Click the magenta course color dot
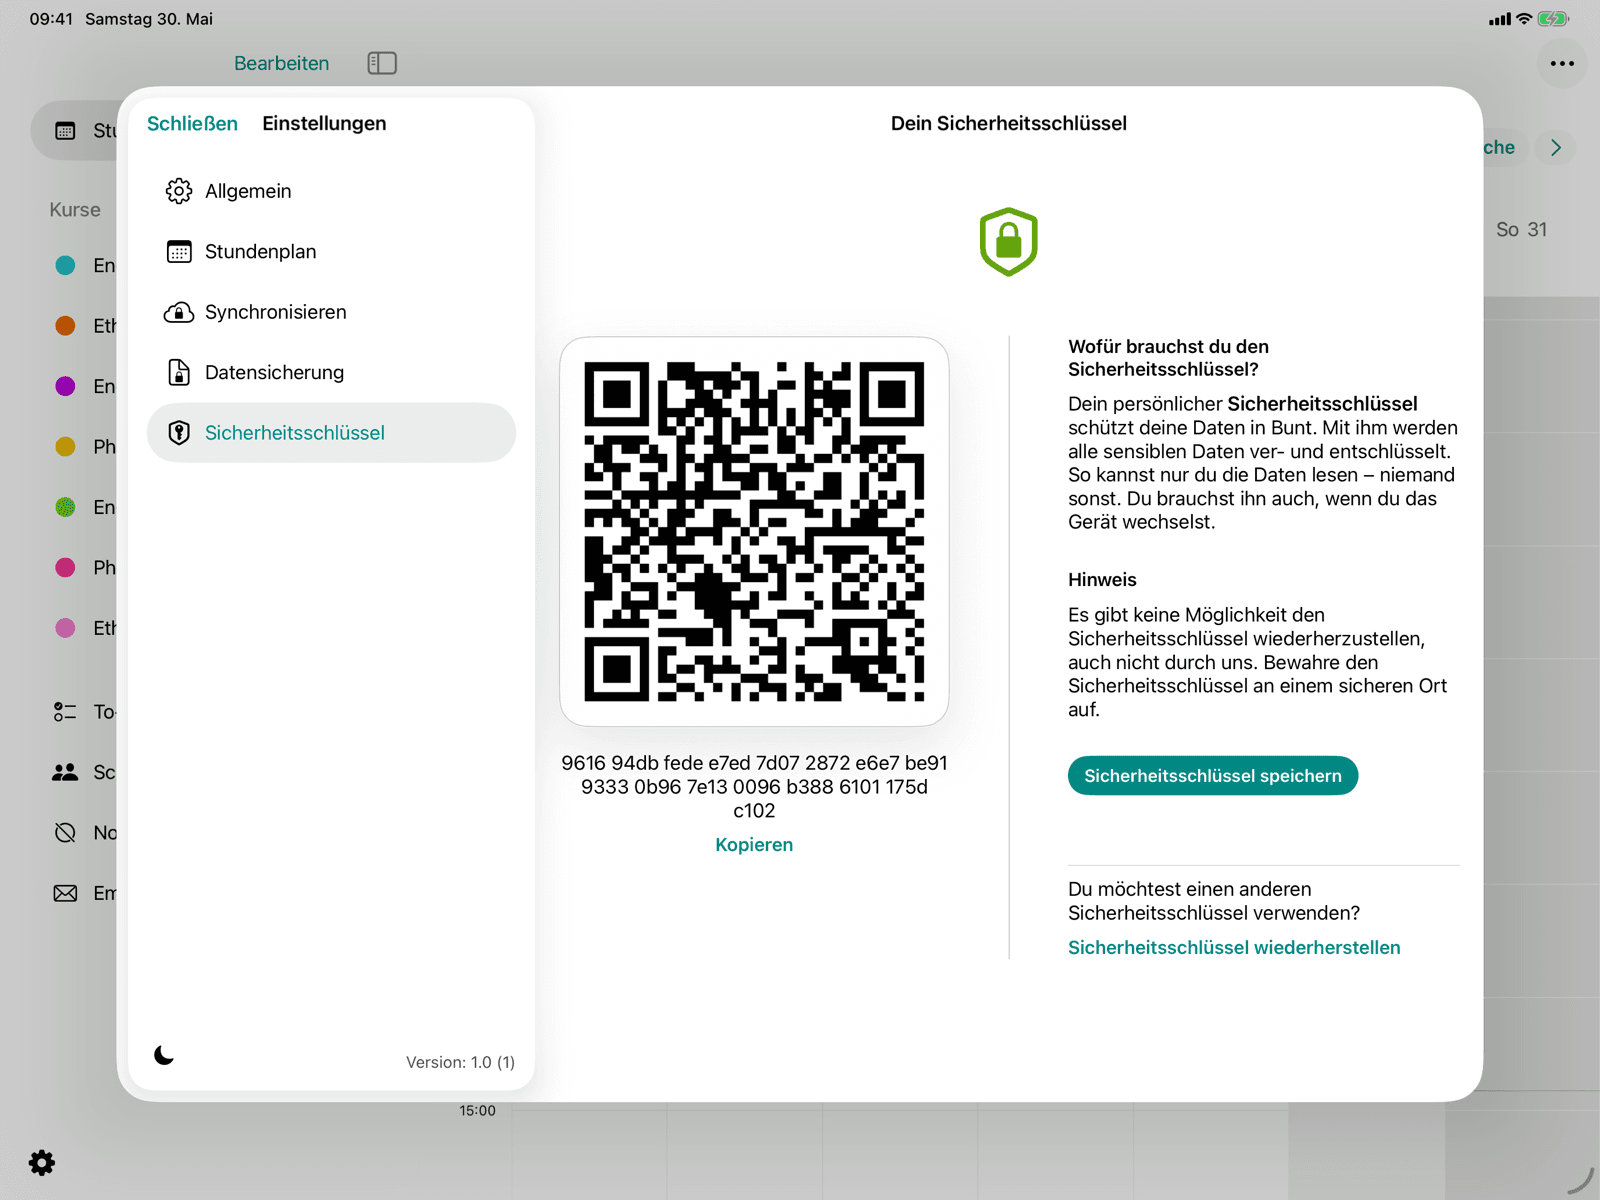1600x1200 pixels. click(x=65, y=568)
